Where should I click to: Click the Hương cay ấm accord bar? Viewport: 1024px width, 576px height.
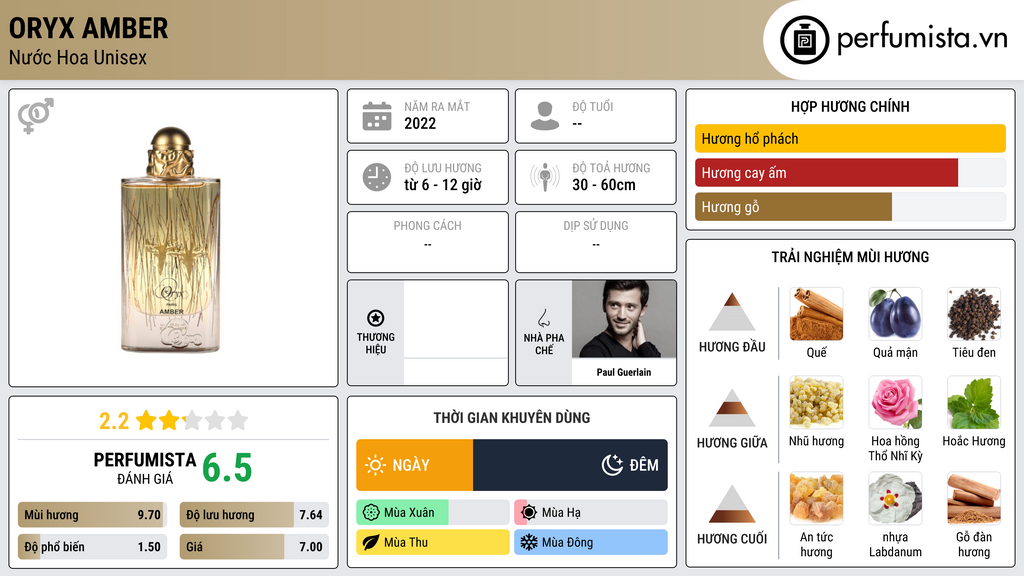[850, 173]
